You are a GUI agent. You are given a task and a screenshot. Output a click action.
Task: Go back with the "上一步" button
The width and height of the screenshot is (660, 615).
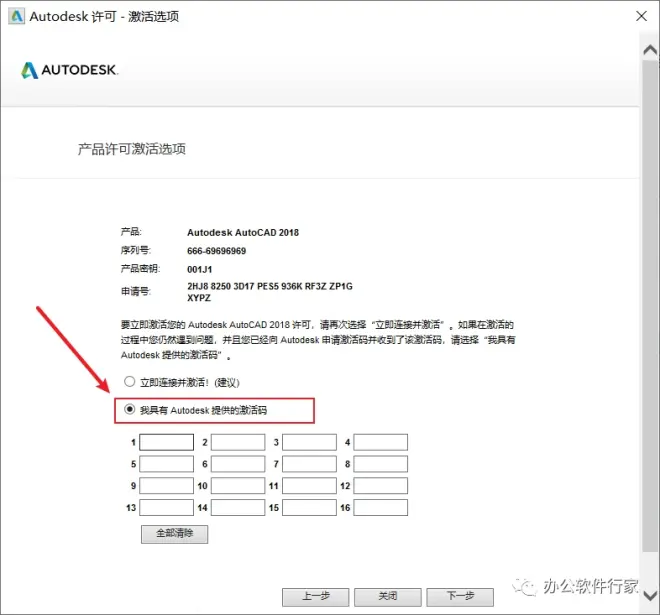pos(316,596)
